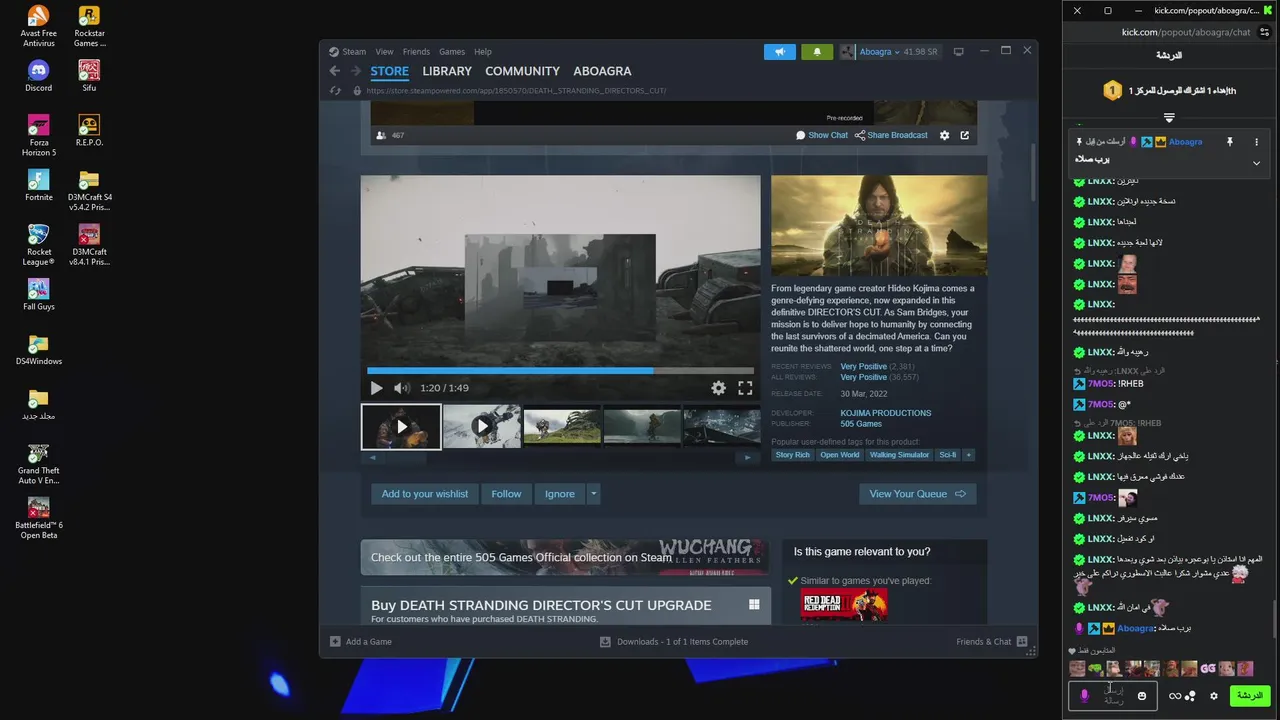The image size is (1280, 720).
Task: Click the Kick message input field
Action: coord(1113,695)
